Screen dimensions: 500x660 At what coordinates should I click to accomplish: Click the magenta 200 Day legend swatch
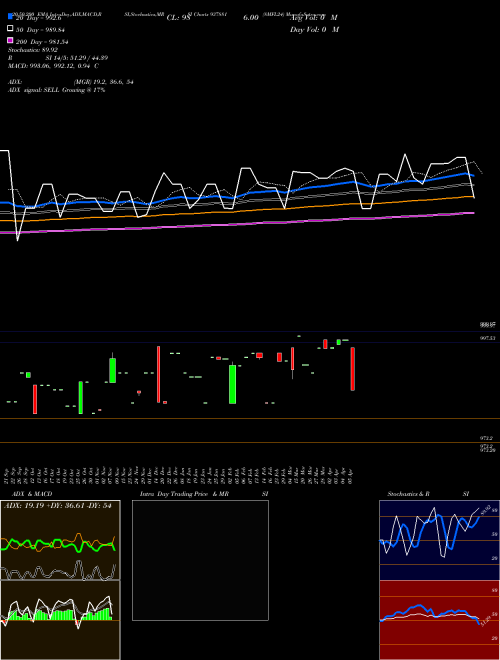coord(11,40)
